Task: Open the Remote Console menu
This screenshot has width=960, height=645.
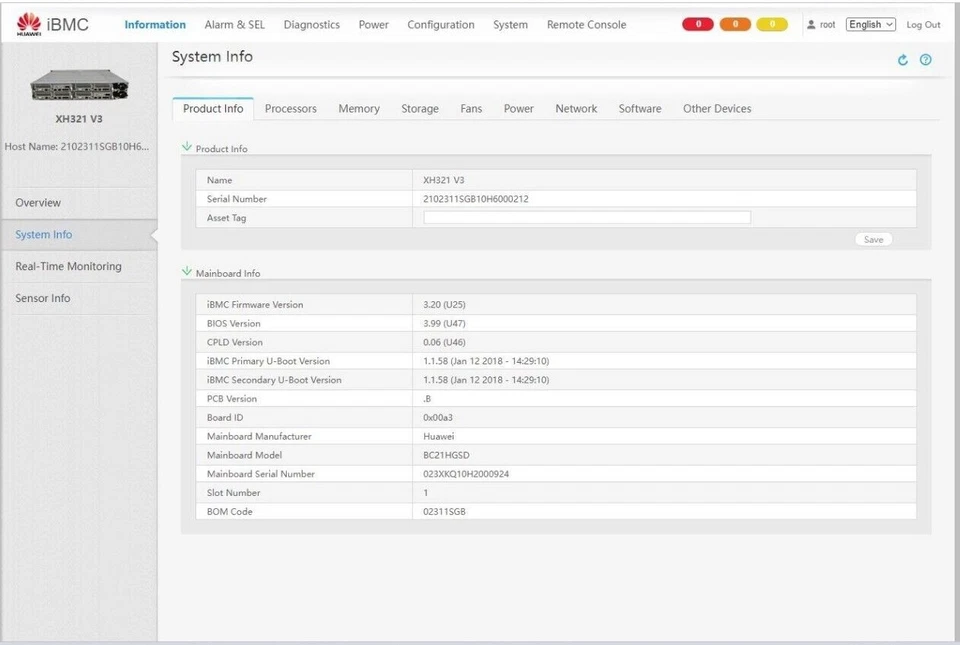Action: tap(585, 24)
